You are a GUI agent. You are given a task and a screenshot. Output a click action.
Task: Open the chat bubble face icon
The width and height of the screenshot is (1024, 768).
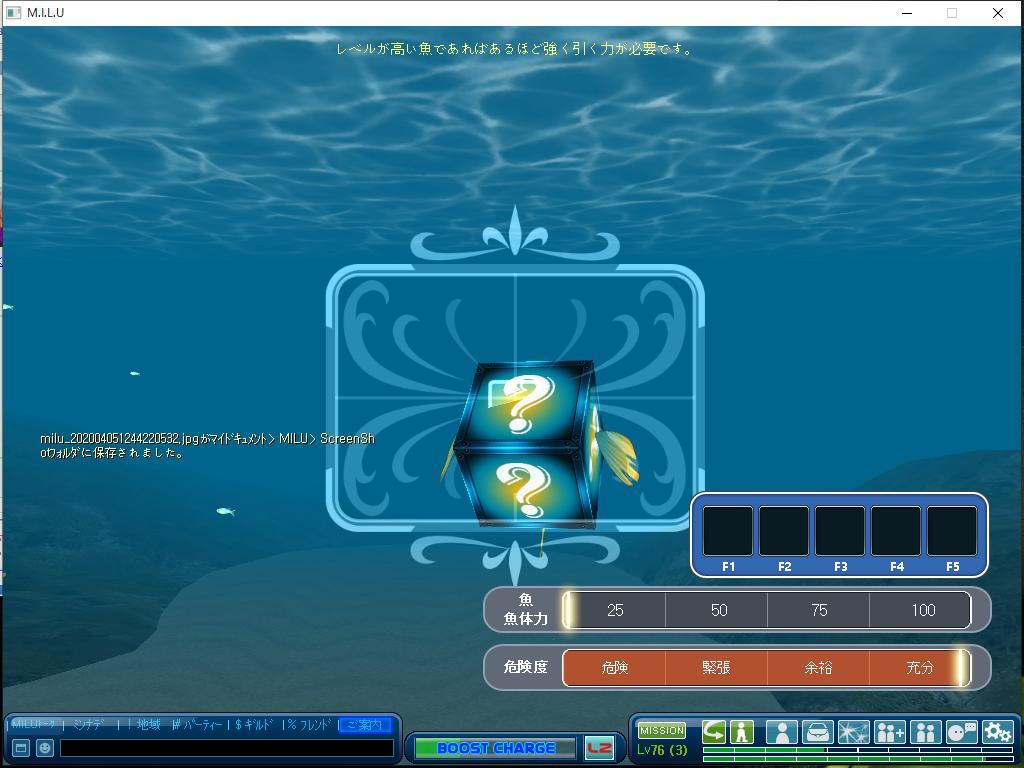(x=961, y=732)
